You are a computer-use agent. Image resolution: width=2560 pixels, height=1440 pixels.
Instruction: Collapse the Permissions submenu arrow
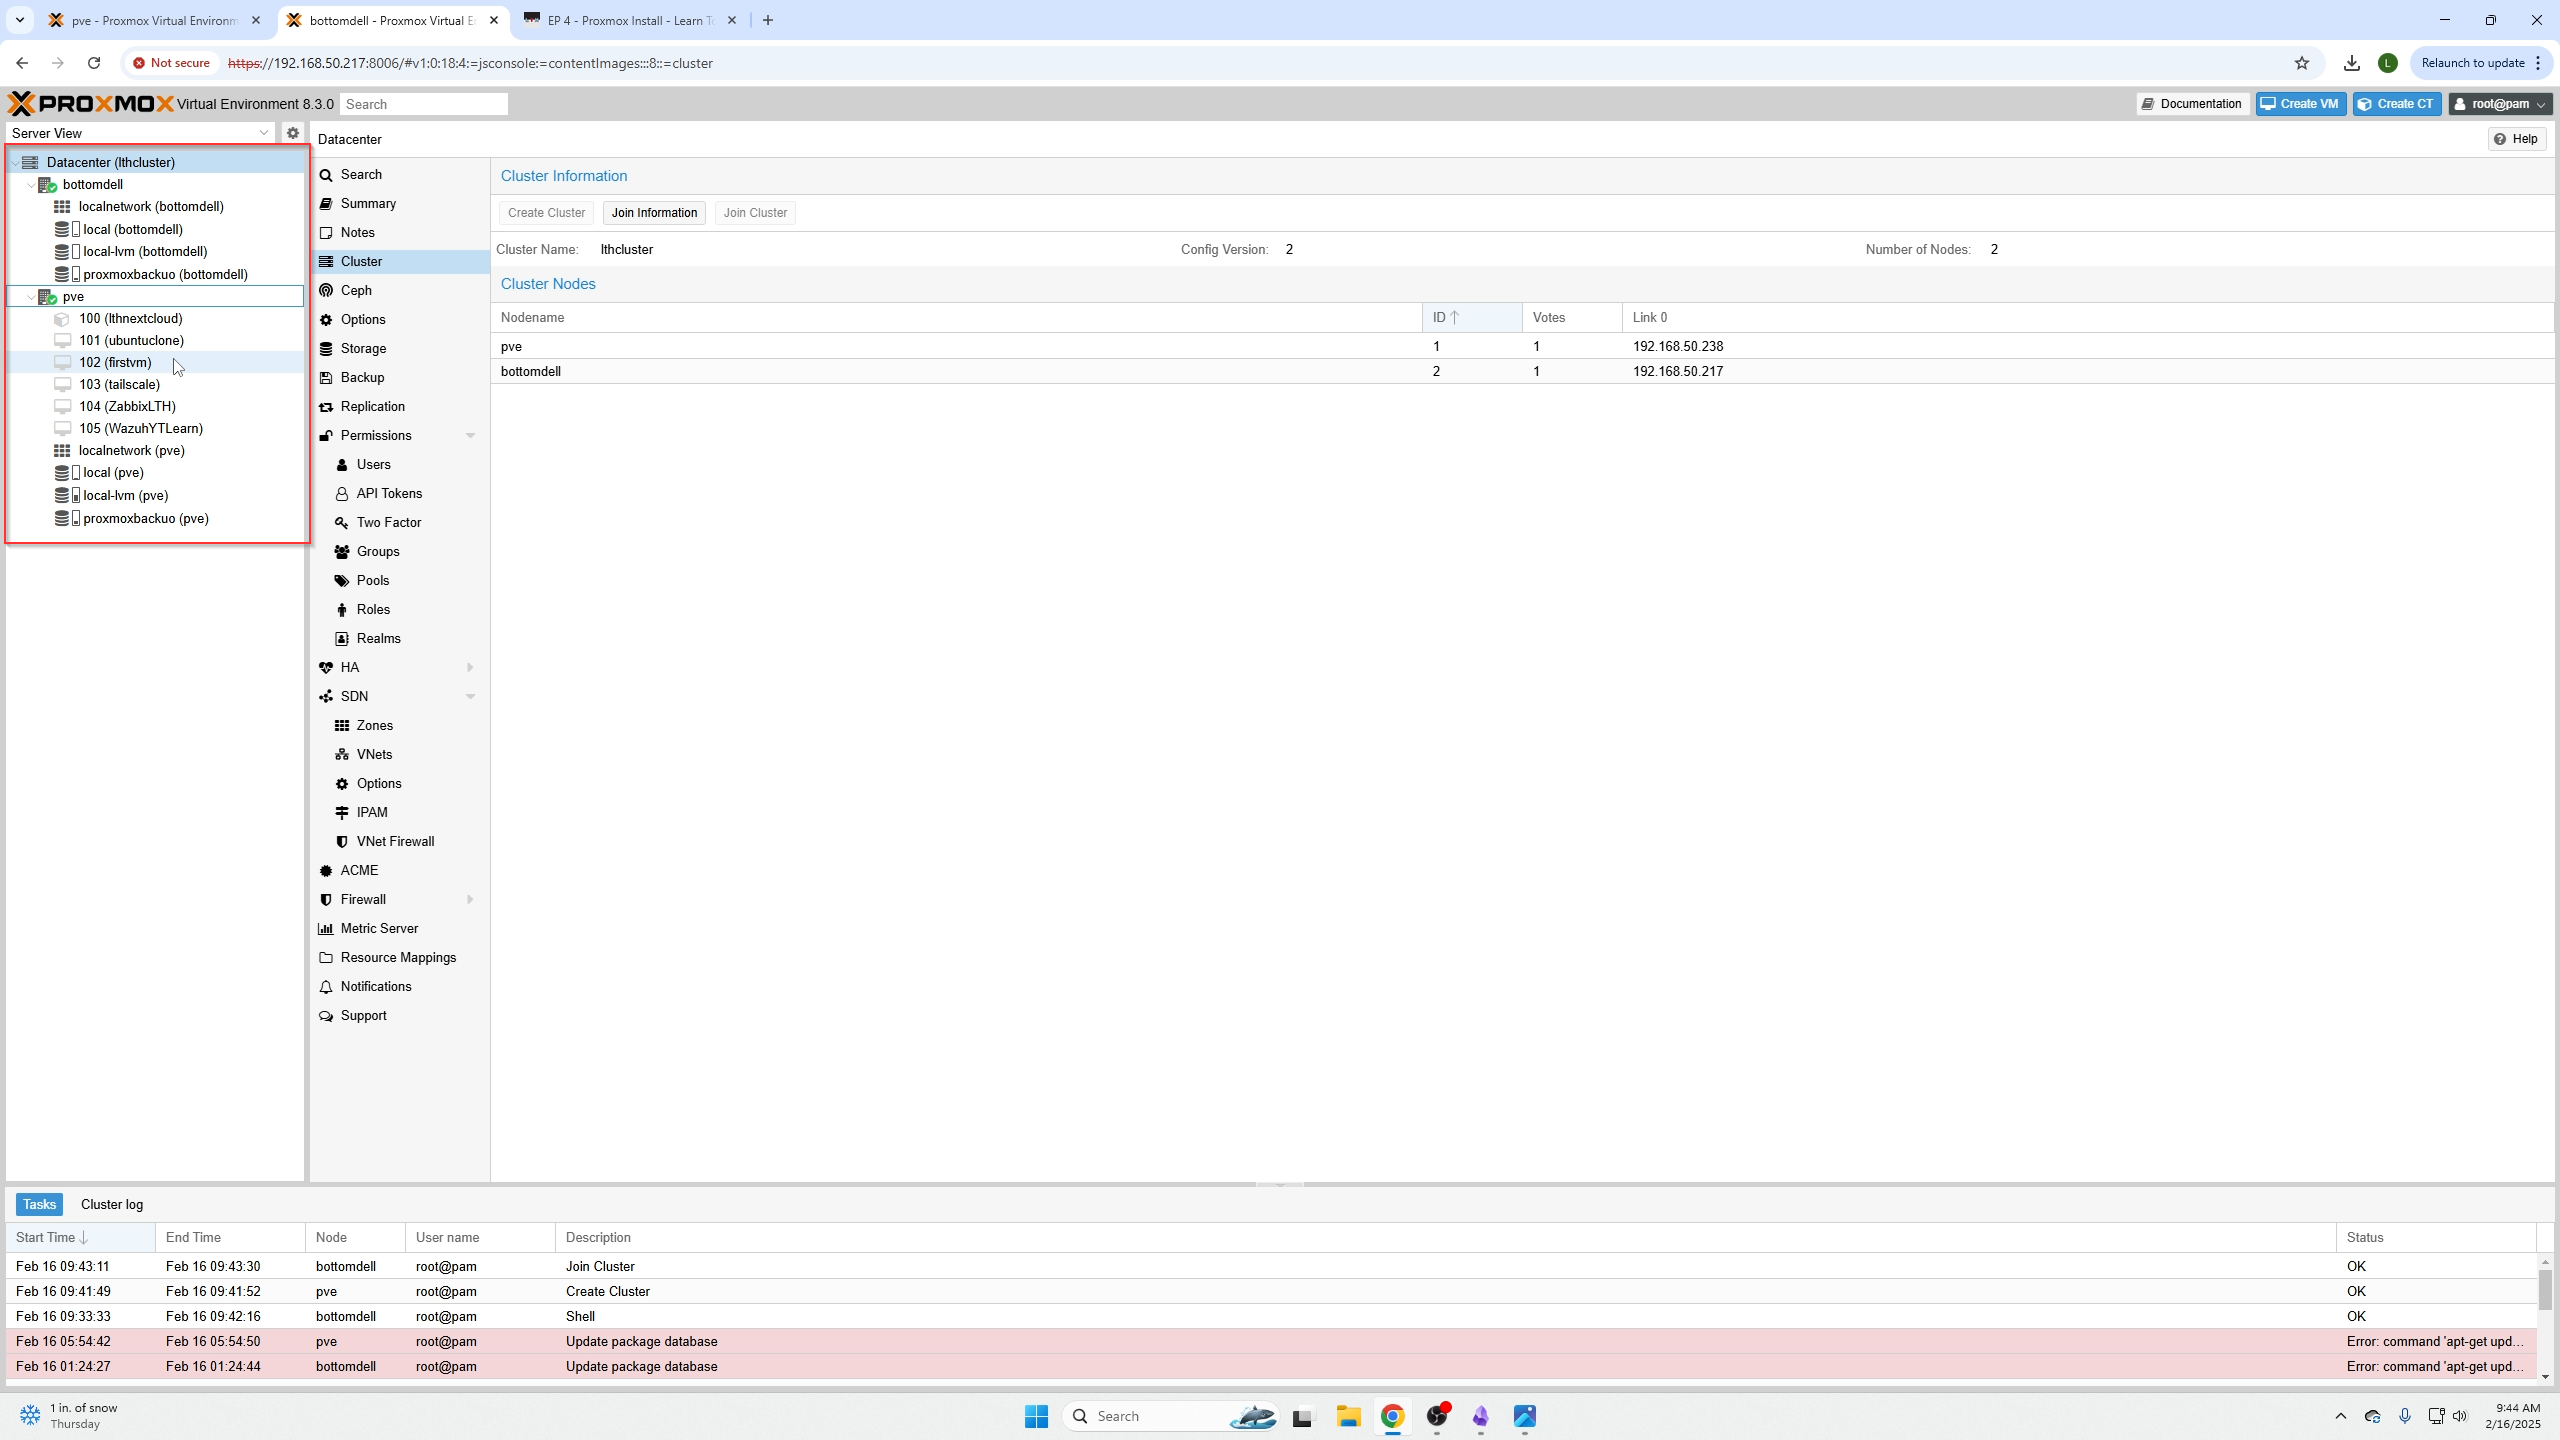click(470, 435)
